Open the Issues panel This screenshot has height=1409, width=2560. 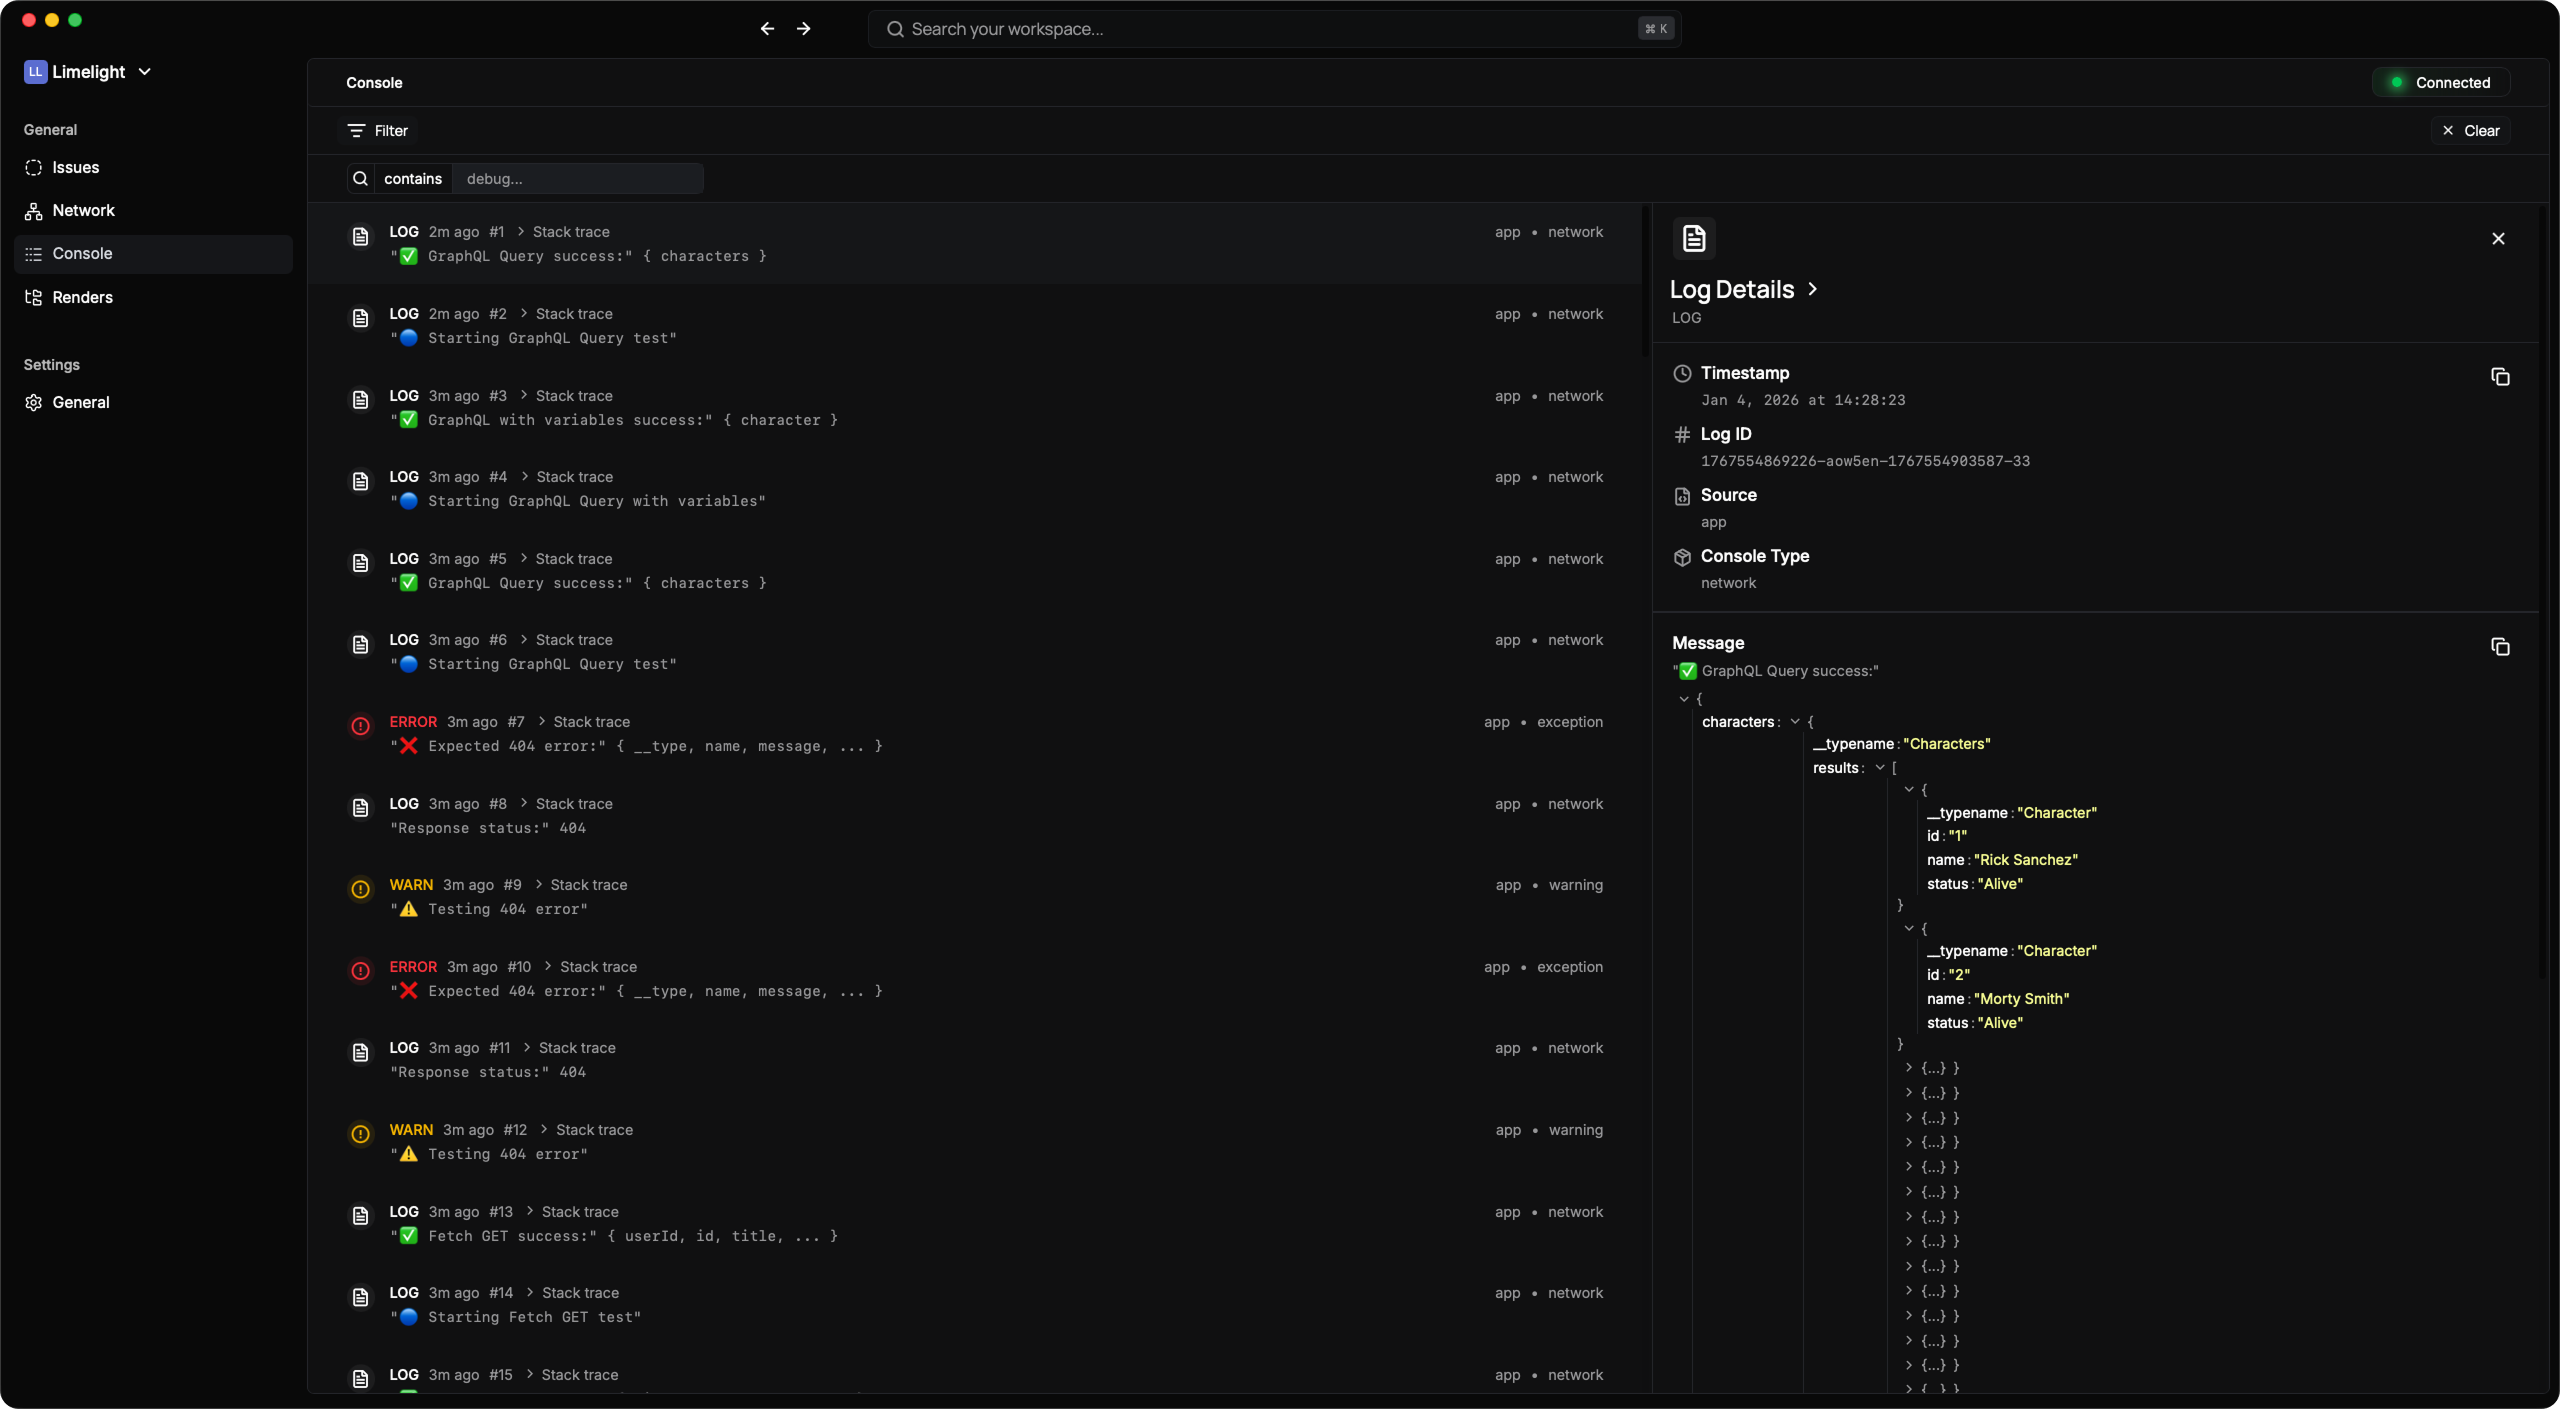(76, 167)
